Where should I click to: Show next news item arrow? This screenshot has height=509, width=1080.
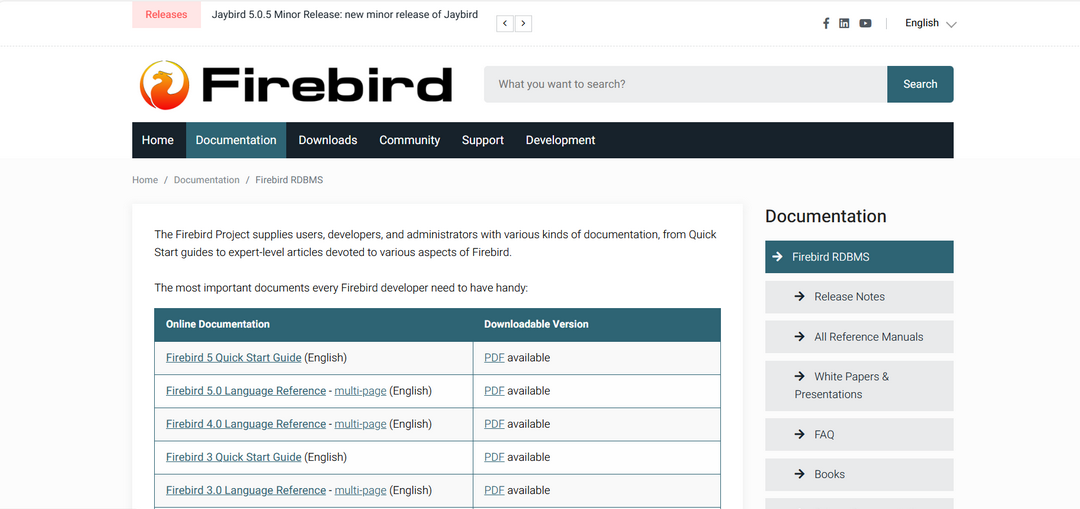(x=523, y=23)
